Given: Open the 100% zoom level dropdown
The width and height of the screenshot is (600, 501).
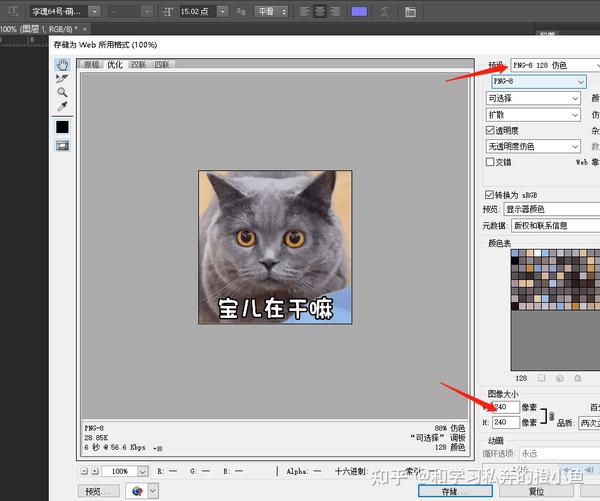Looking at the screenshot, I should 143,472.
